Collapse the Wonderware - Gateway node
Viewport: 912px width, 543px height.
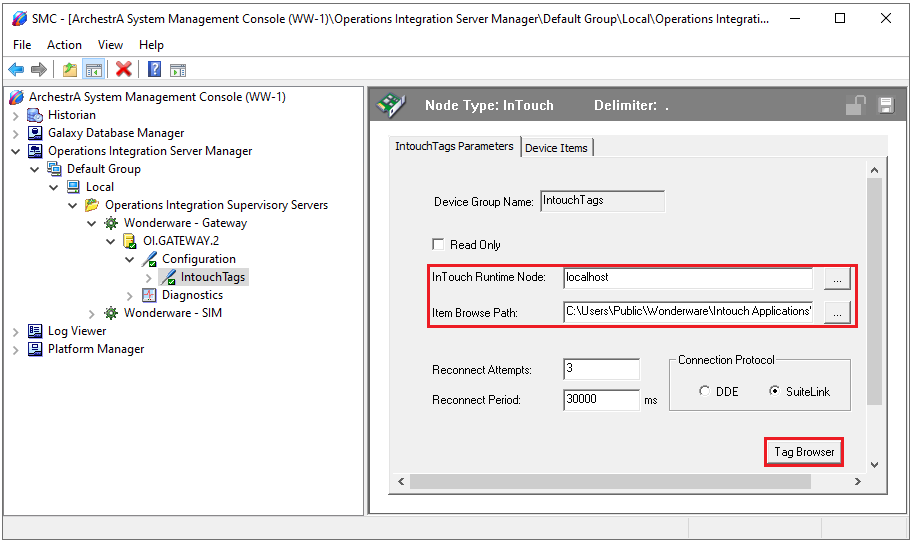91,224
